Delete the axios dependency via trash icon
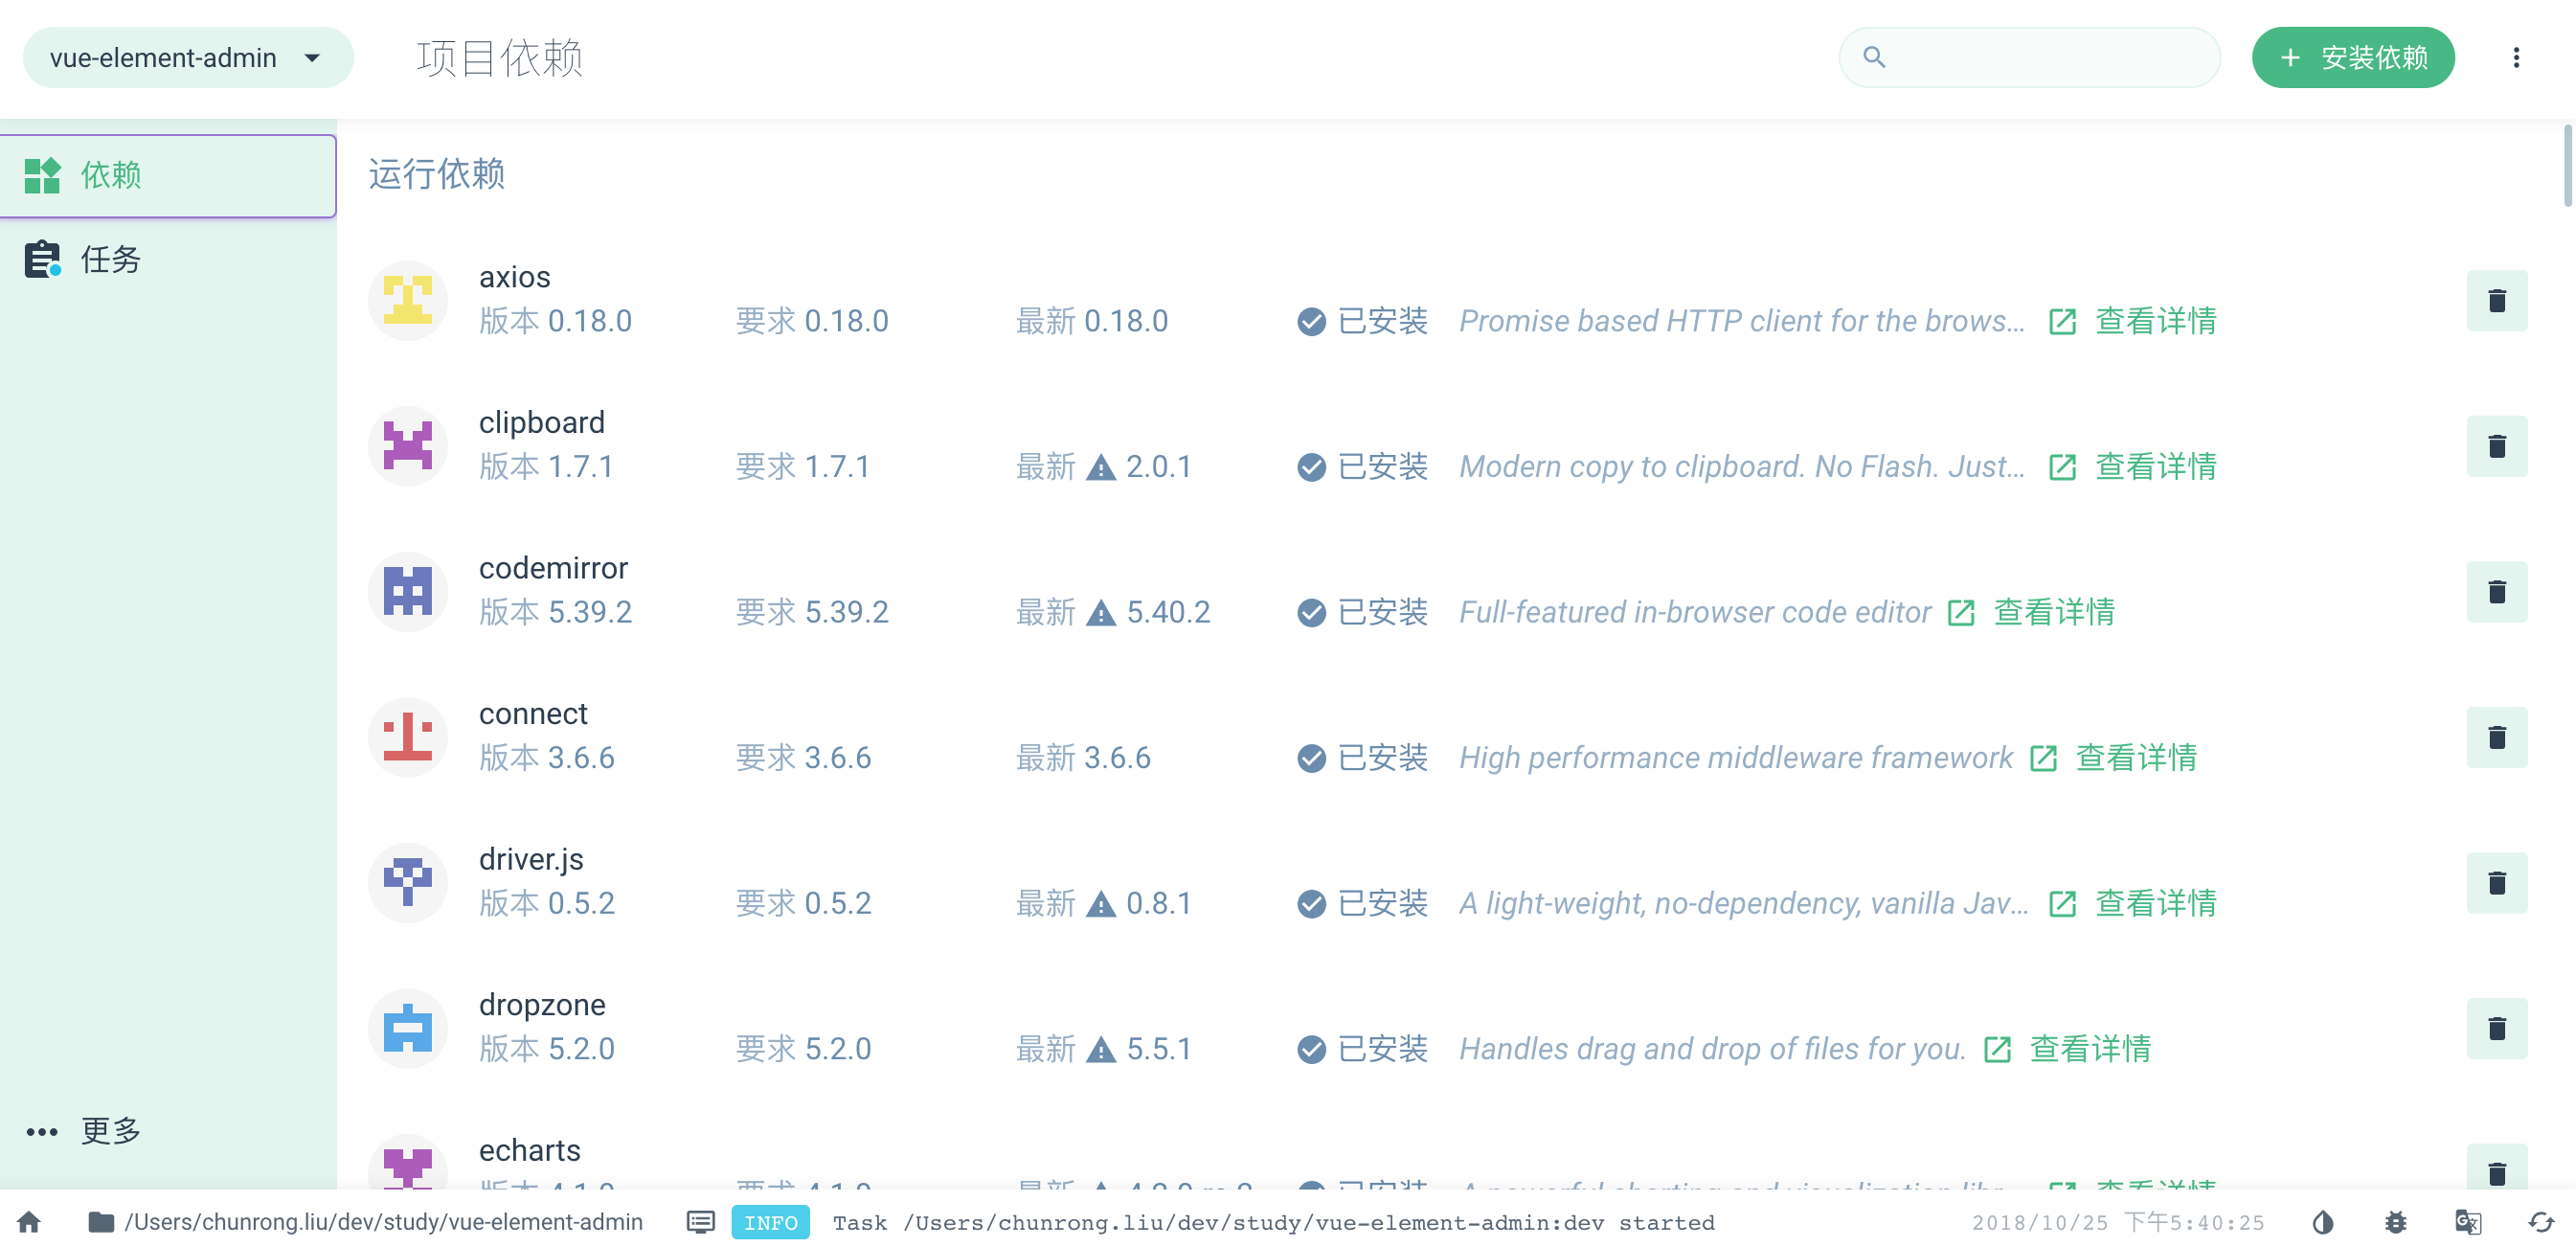 [x=2496, y=301]
